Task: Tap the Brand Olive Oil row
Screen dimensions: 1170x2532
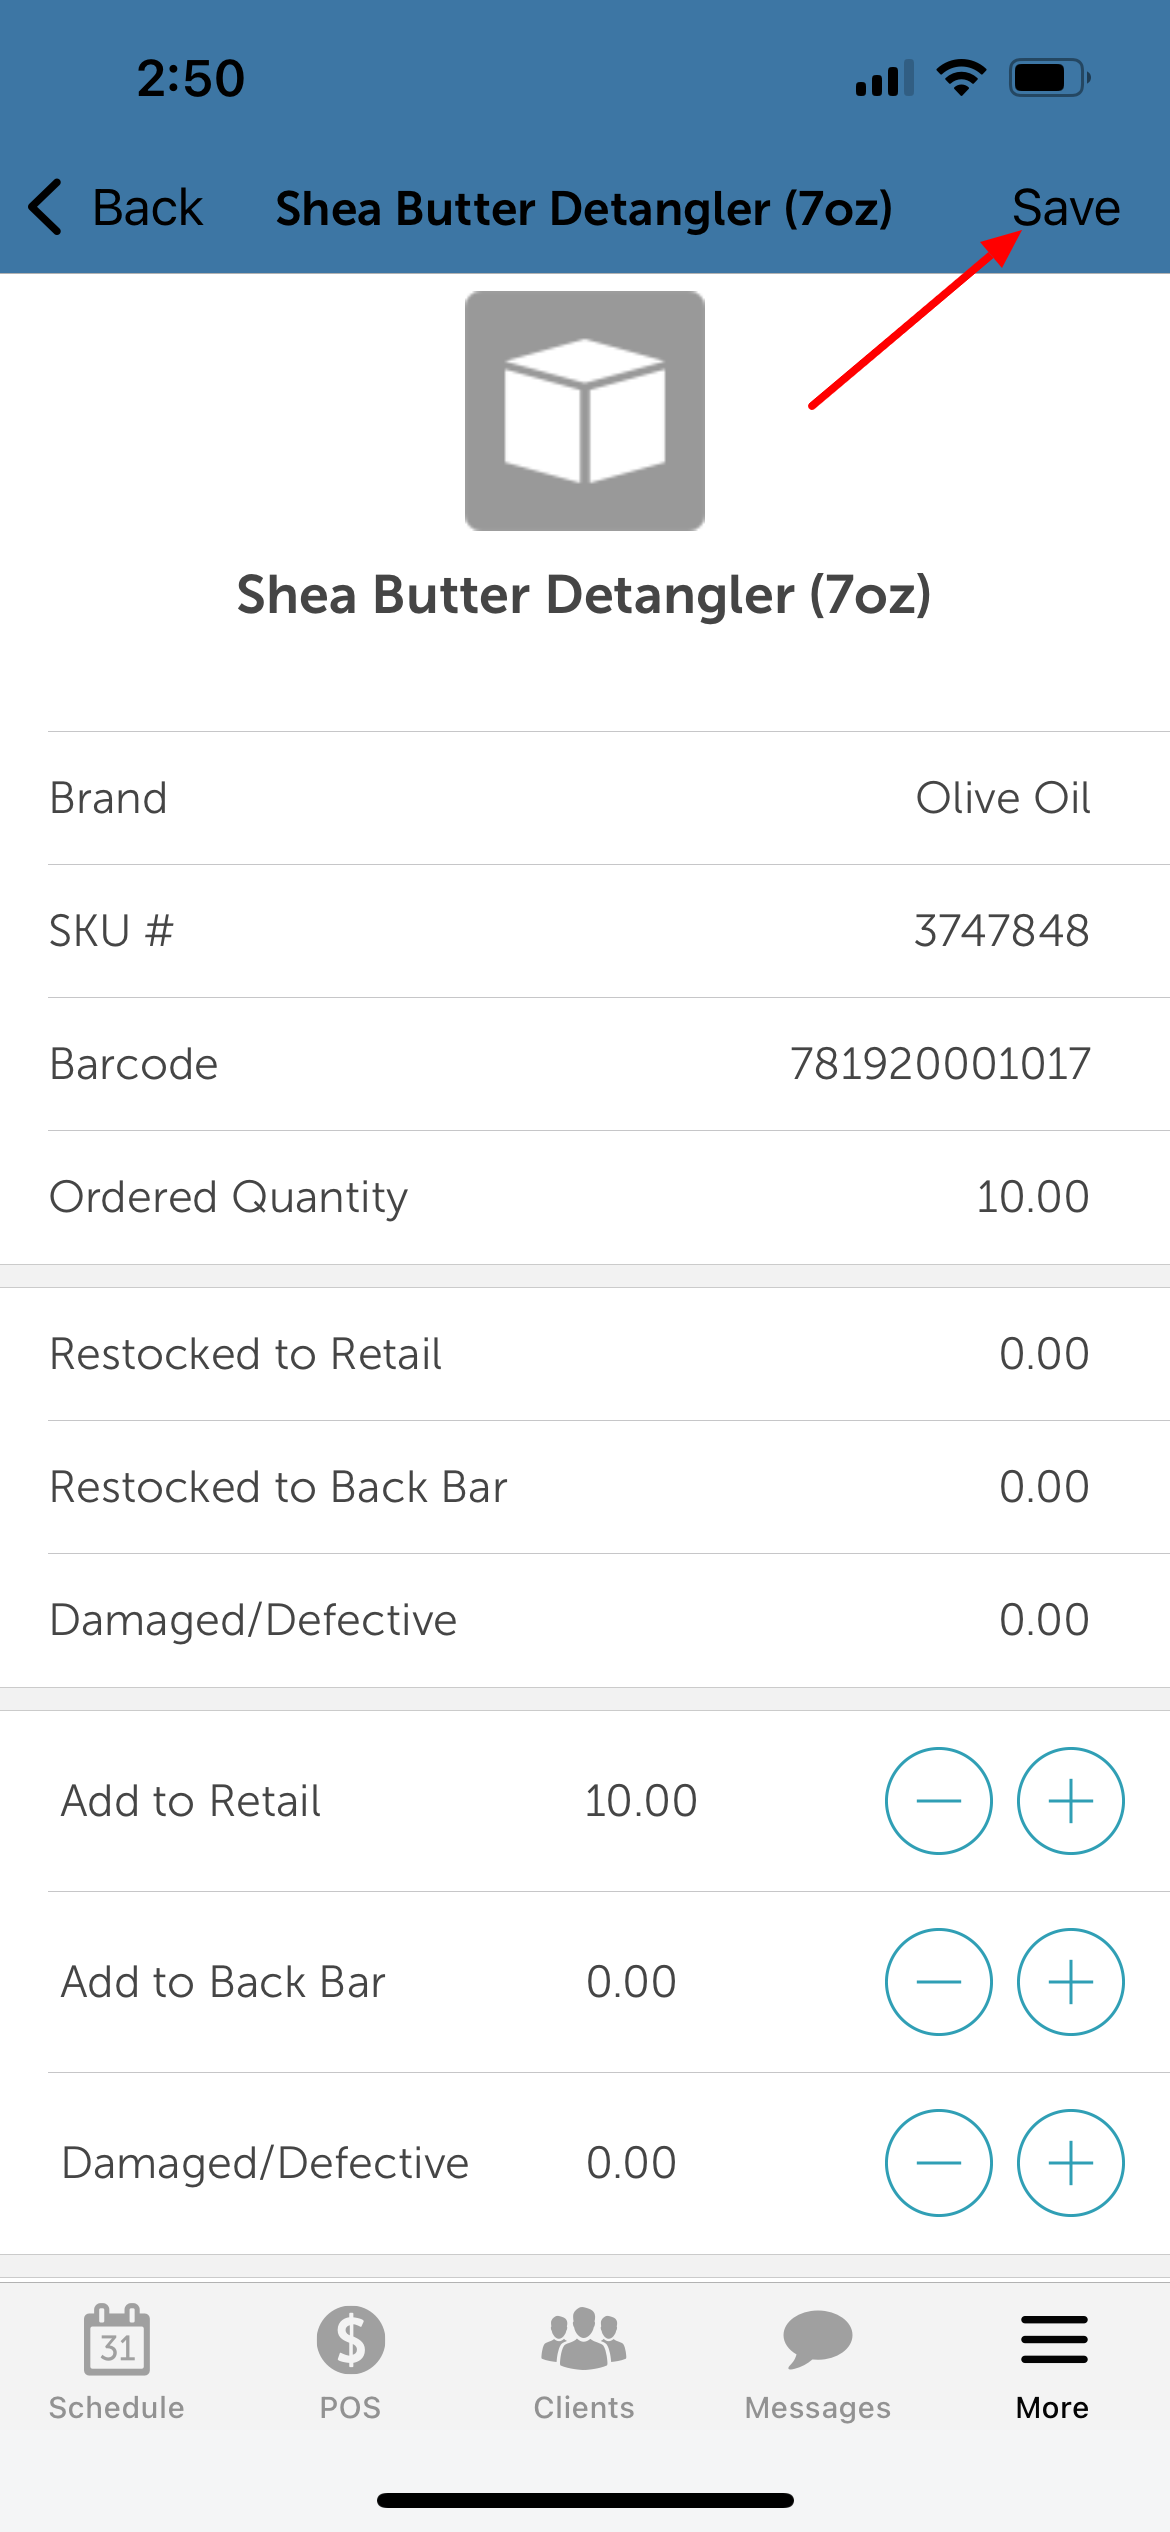Action: coord(585,798)
